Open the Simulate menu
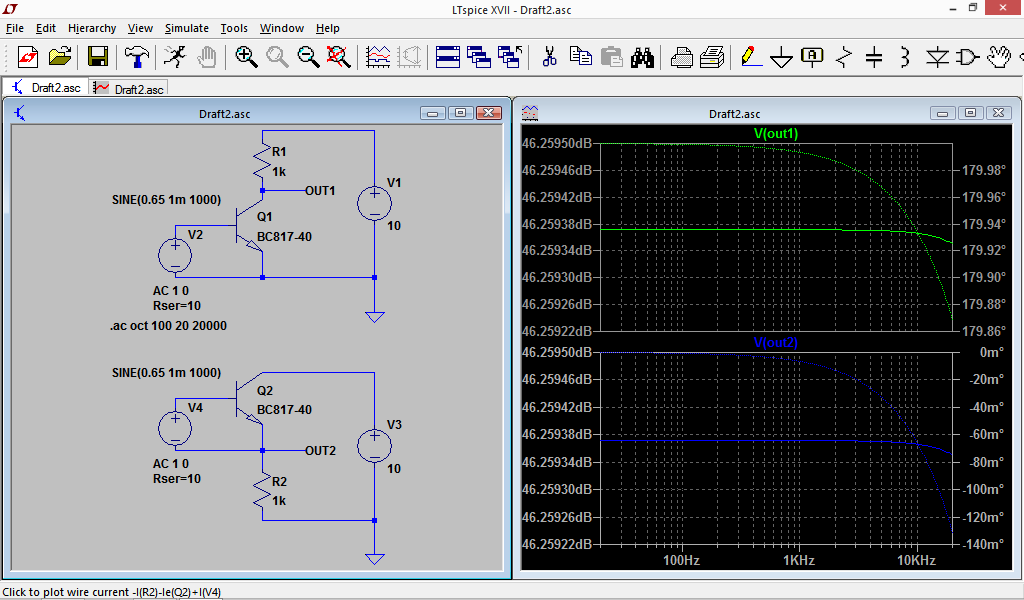Viewport: 1024px width, 600px height. [x=187, y=28]
